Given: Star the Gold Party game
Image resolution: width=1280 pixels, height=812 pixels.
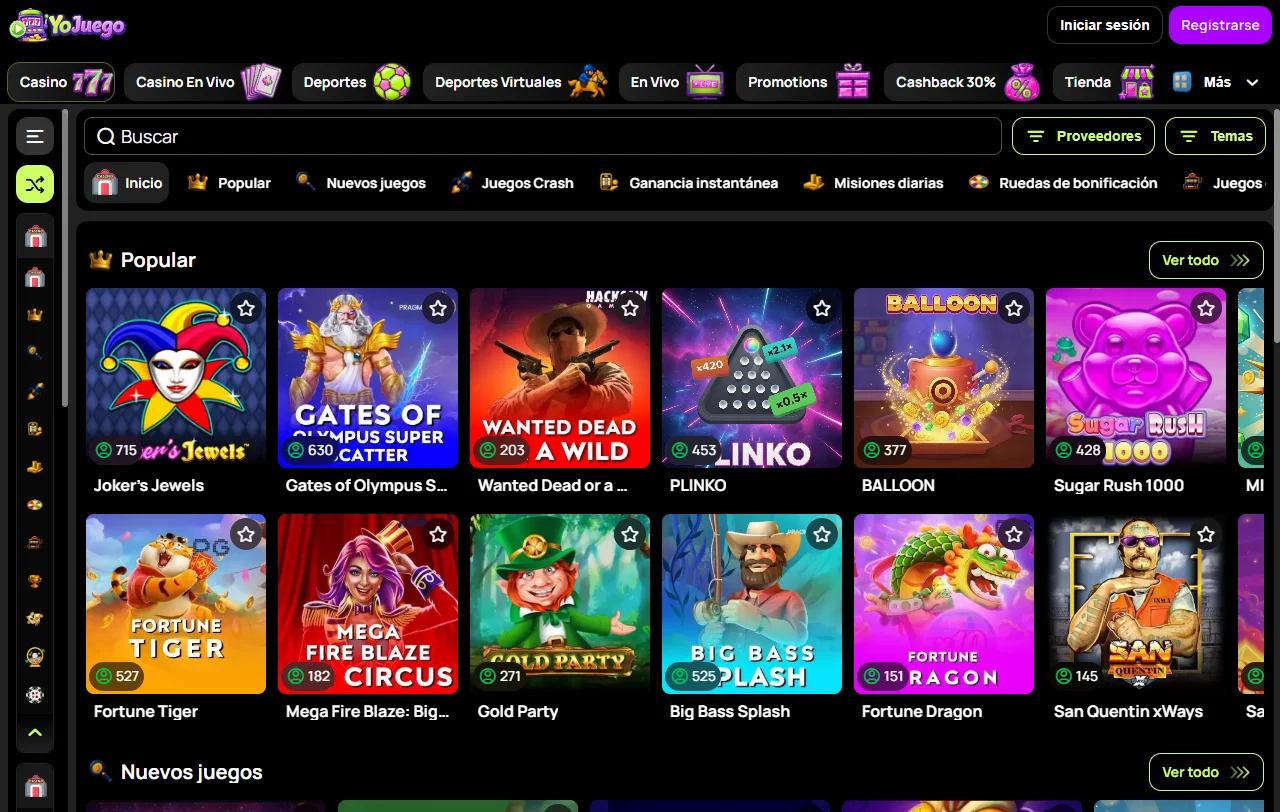Looking at the screenshot, I should [x=630, y=534].
